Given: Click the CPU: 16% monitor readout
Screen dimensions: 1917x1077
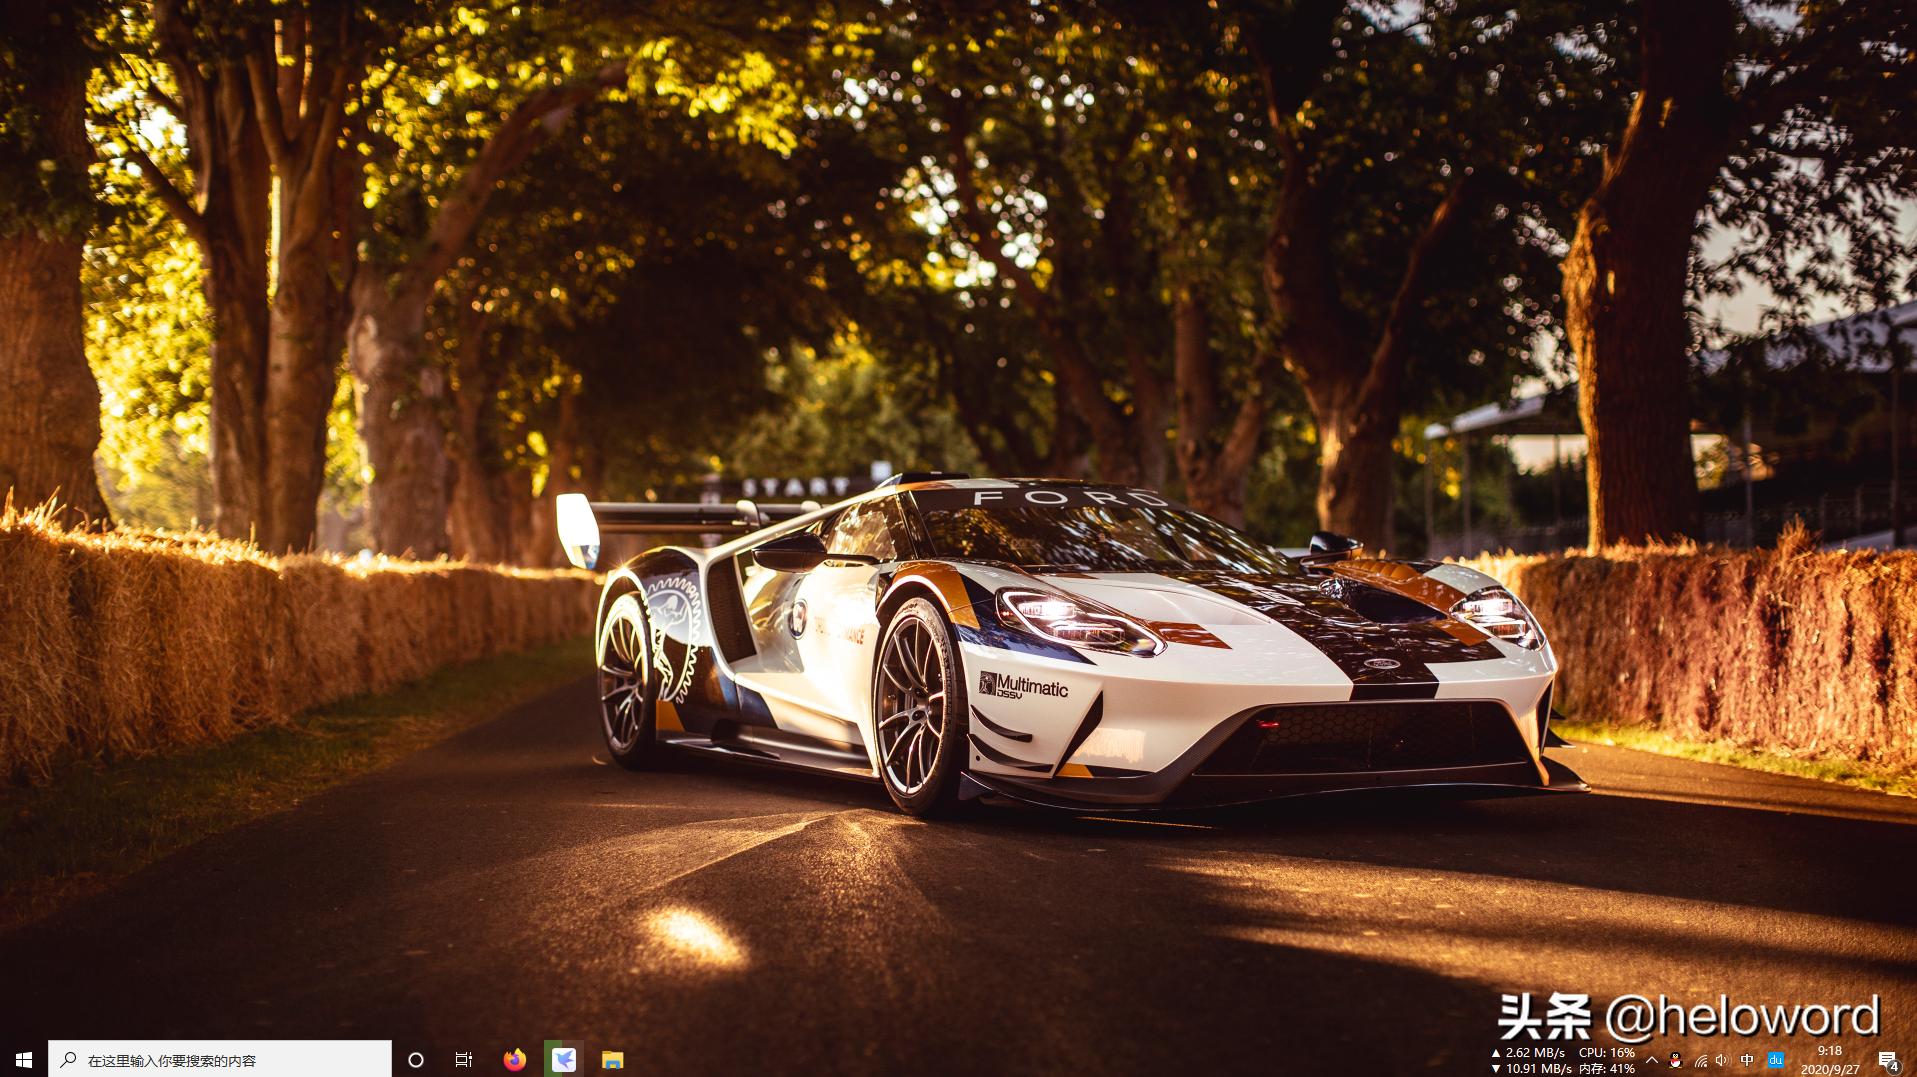Looking at the screenshot, I should tap(1607, 1052).
